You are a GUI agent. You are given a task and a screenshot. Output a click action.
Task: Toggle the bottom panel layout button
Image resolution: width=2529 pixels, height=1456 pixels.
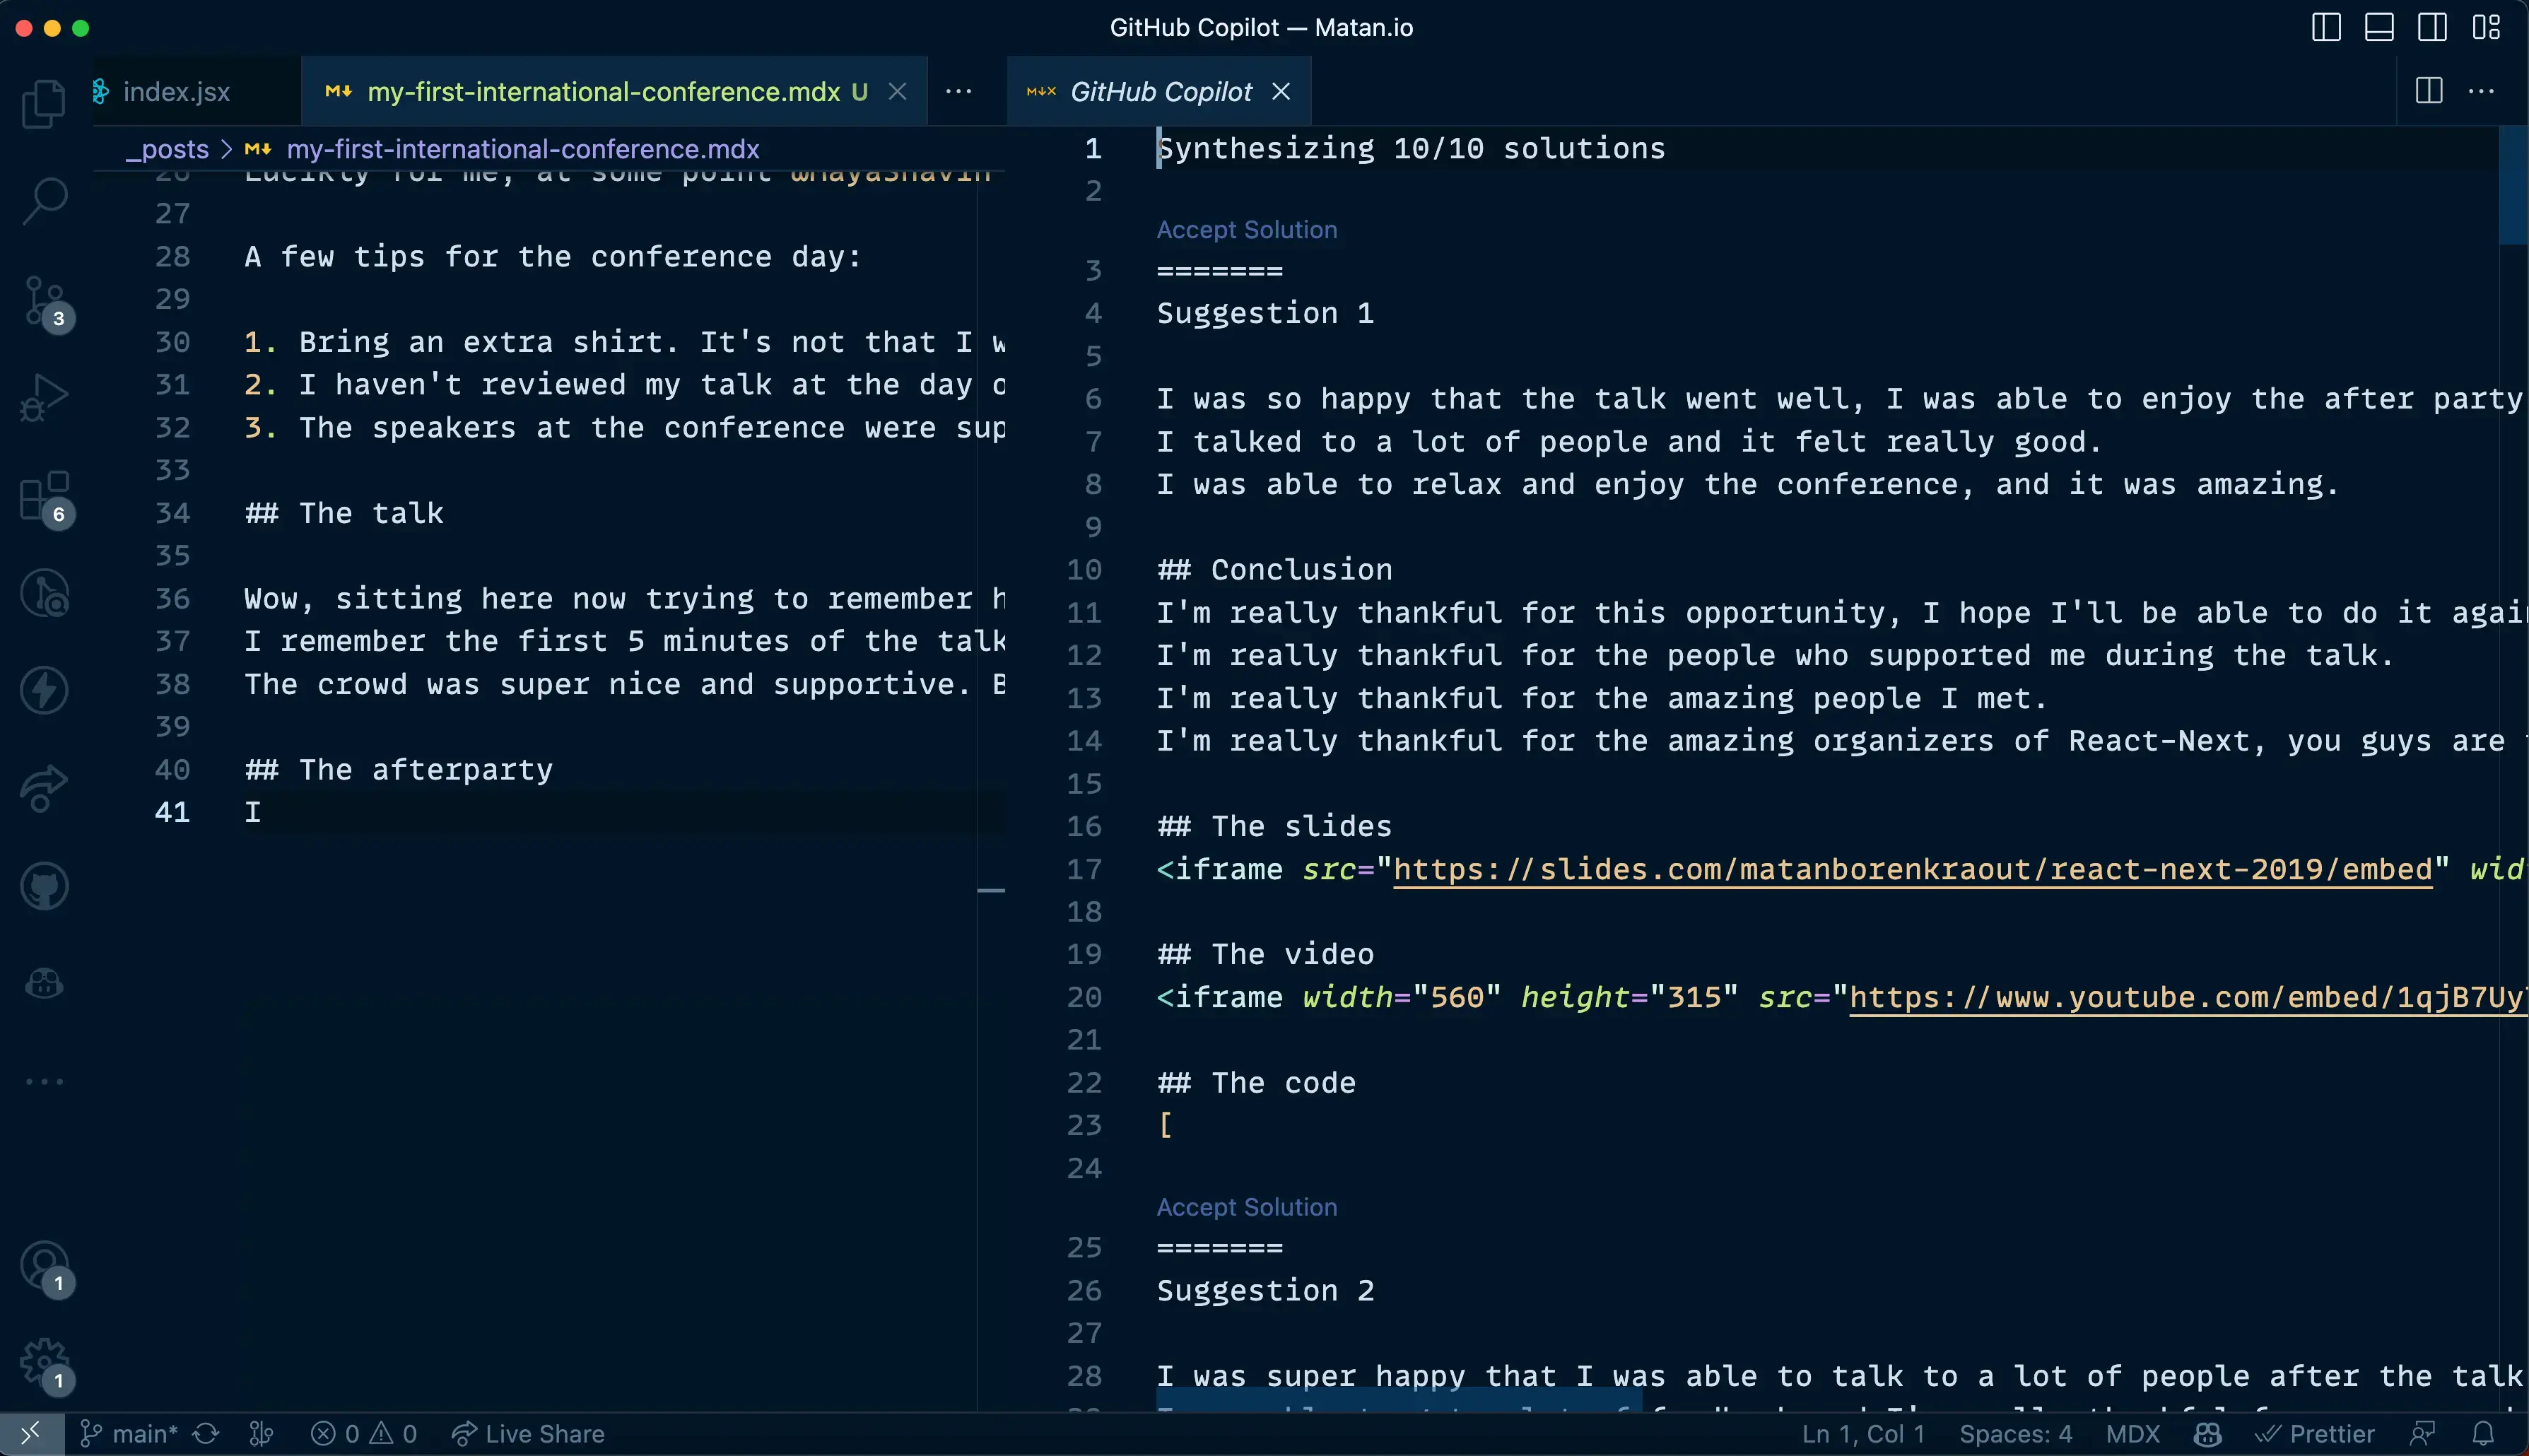2379,27
